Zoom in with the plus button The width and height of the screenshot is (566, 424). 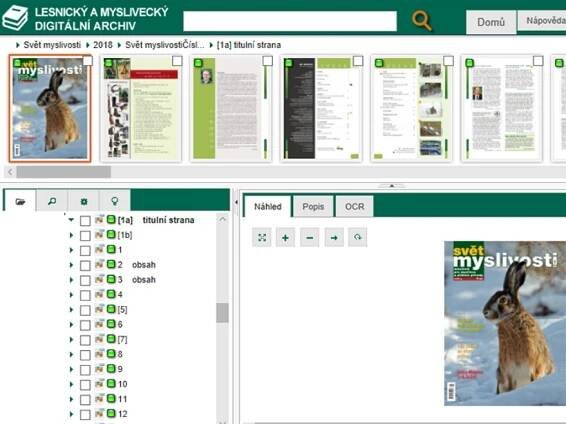click(285, 237)
